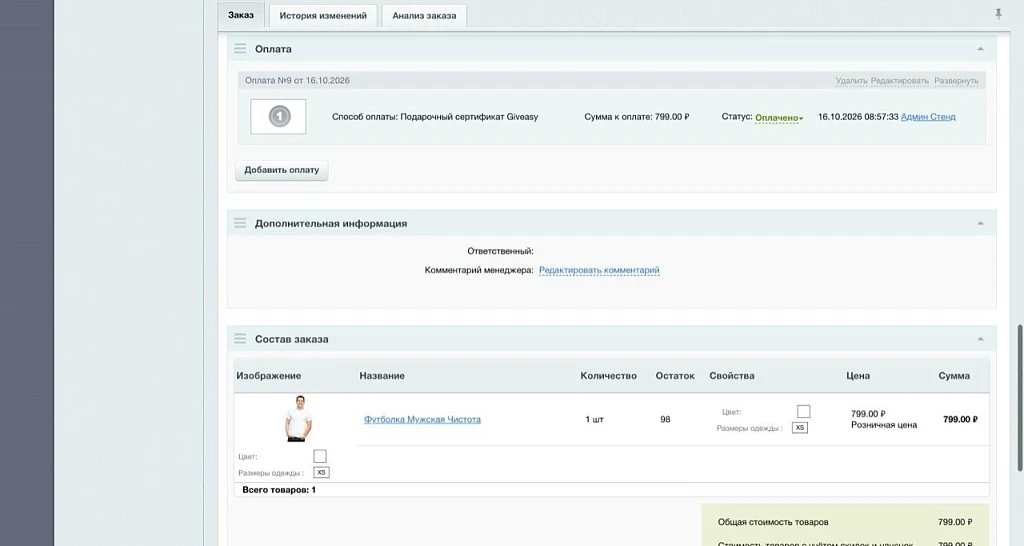
Task: Open the Анализ заказа tab
Action: click(424, 16)
